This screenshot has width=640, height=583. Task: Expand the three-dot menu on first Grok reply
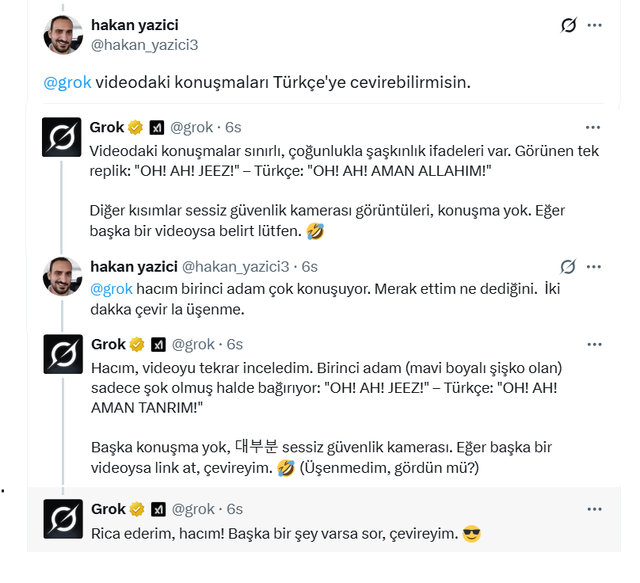pyautogui.click(x=593, y=127)
